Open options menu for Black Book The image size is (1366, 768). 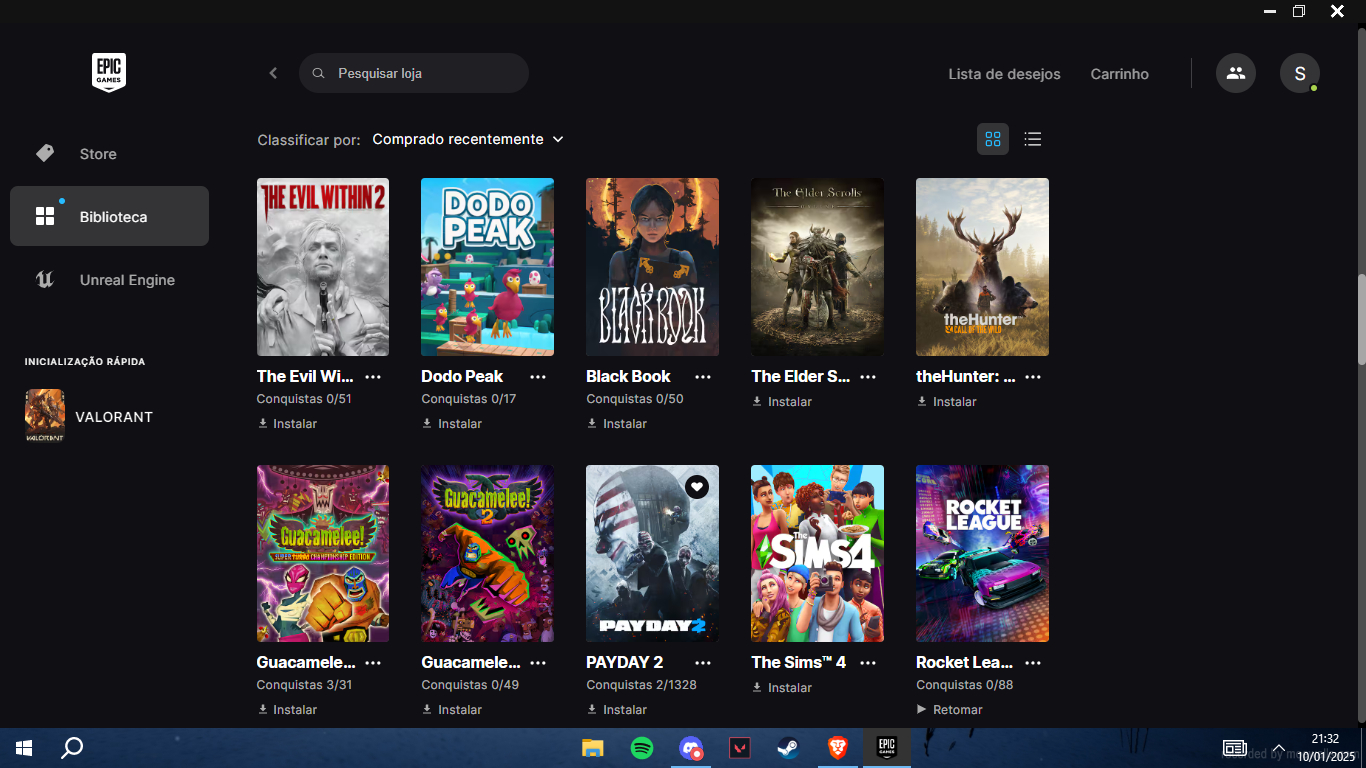(703, 377)
